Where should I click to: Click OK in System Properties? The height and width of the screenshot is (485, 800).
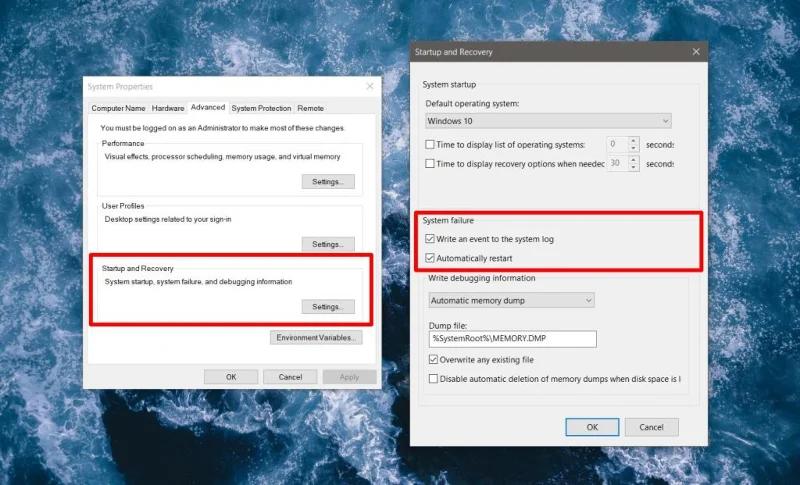(231, 377)
